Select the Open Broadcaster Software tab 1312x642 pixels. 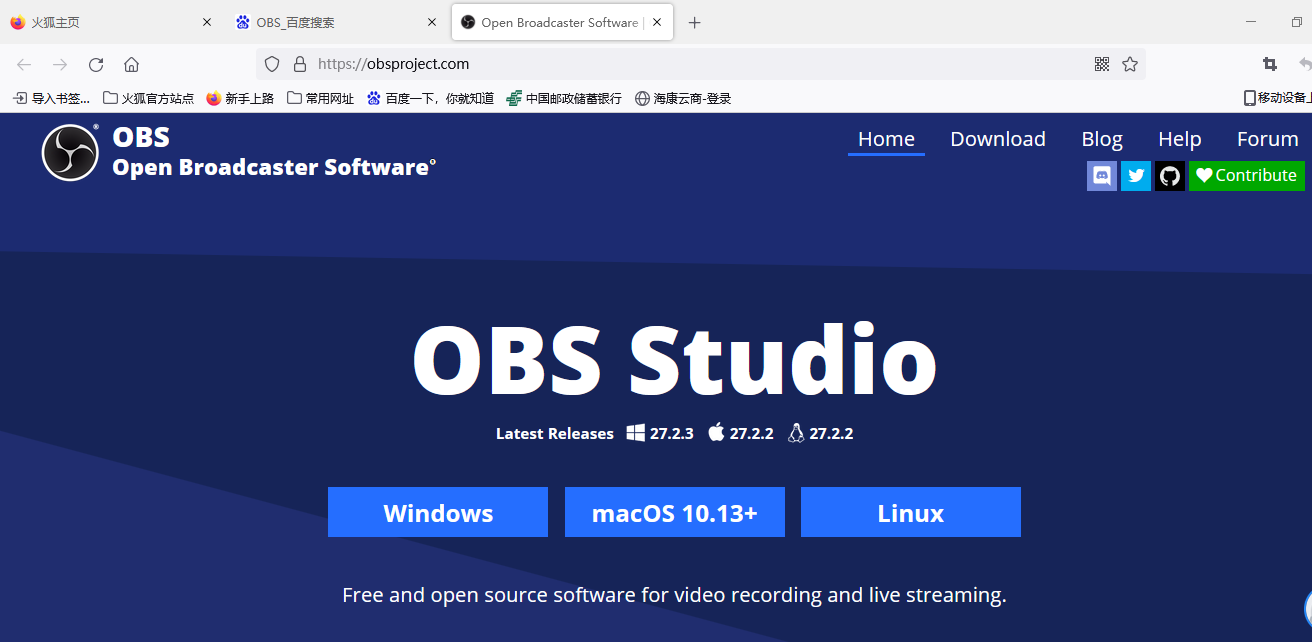tap(562, 22)
